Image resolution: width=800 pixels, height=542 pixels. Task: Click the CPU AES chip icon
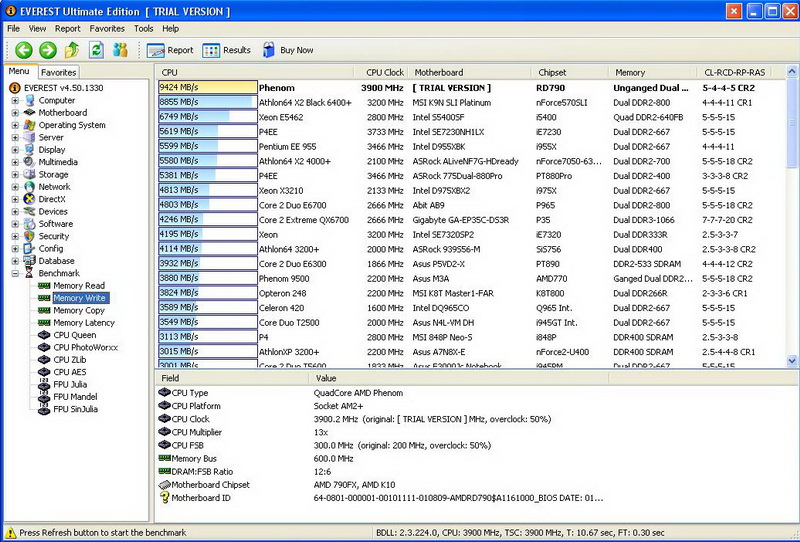tap(44, 372)
